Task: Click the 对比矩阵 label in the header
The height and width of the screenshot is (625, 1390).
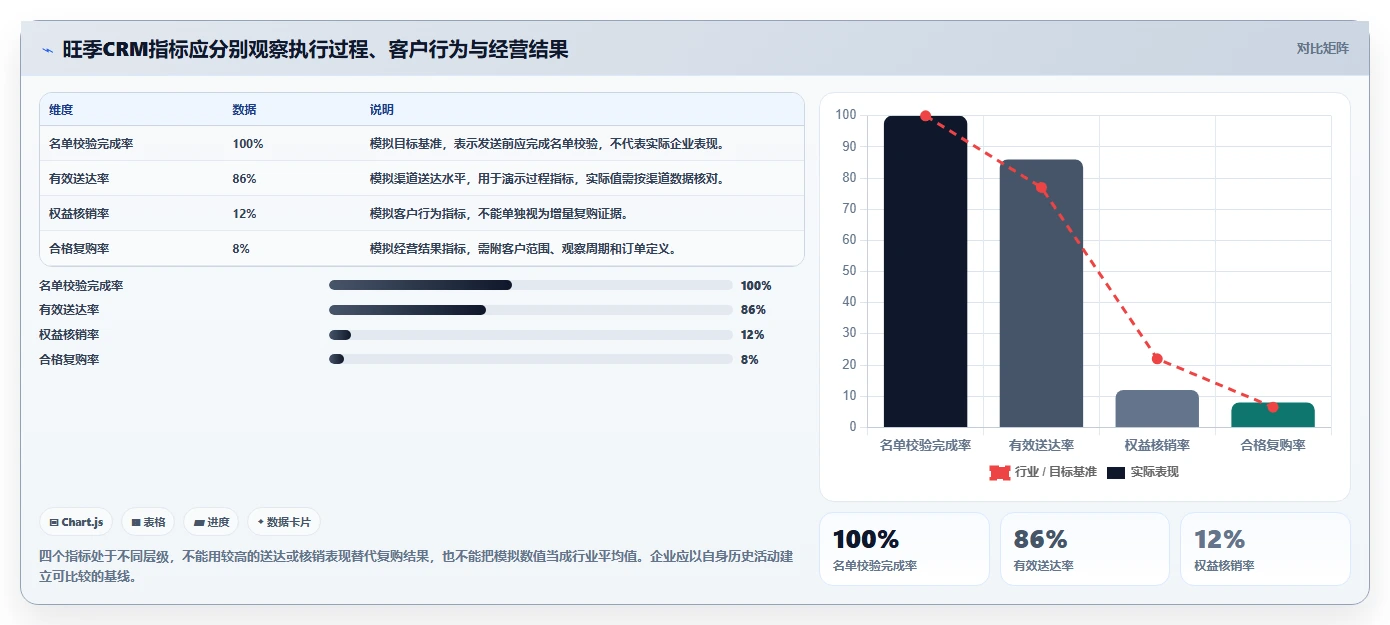Action: [1322, 48]
